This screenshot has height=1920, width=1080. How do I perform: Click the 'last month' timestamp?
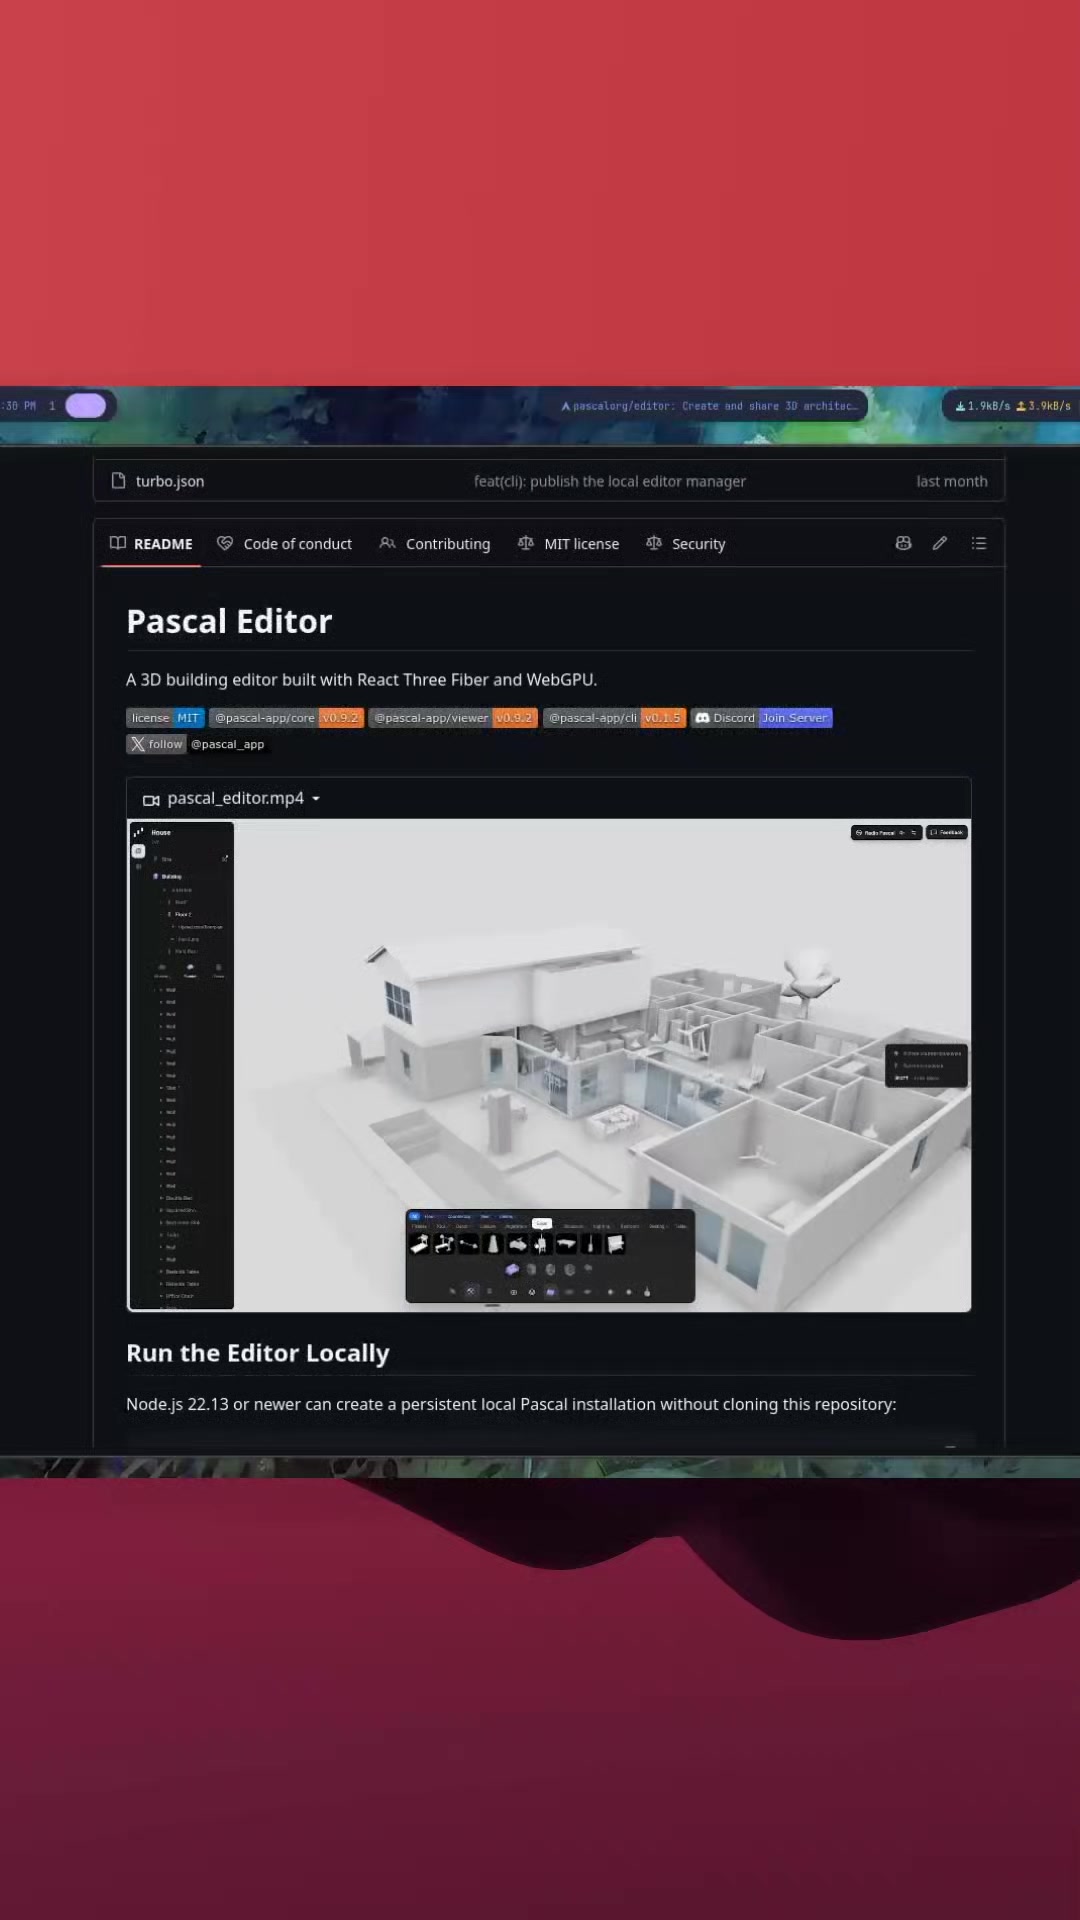(x=951, y=481)
